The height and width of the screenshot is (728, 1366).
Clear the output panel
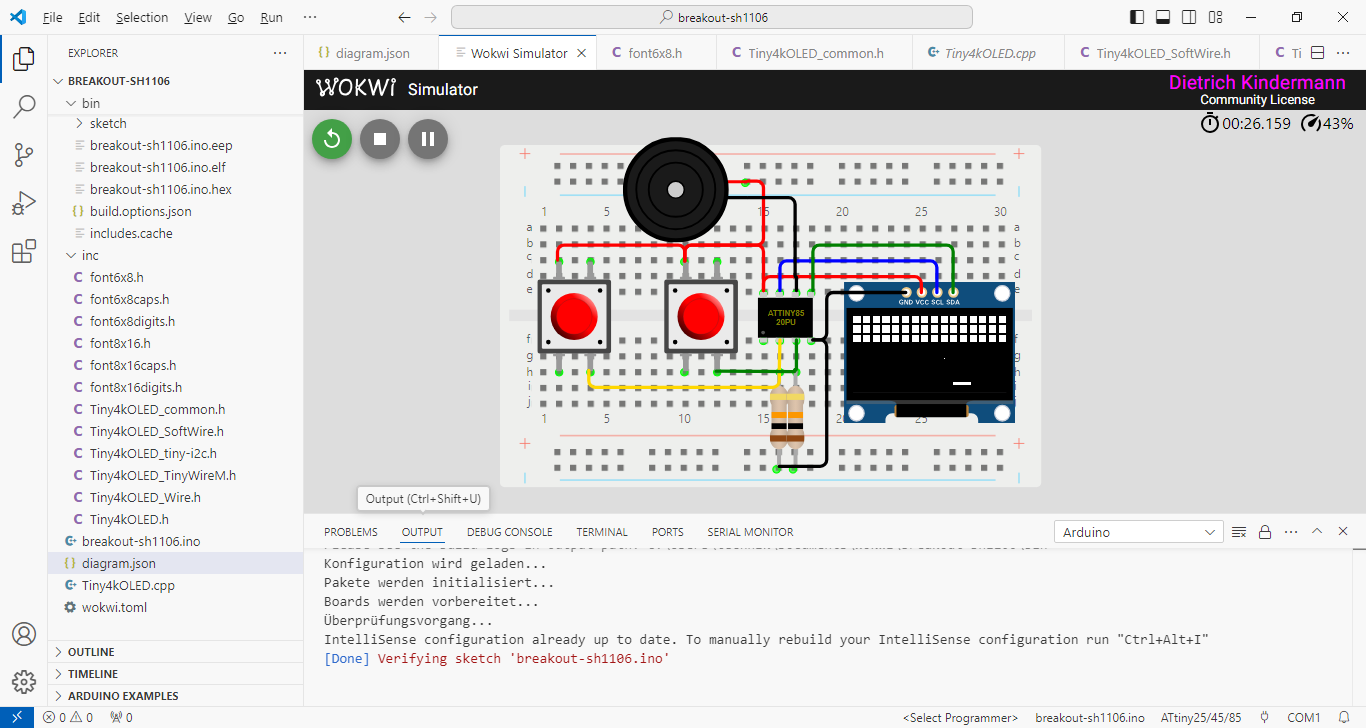[x=1239, y=532]
